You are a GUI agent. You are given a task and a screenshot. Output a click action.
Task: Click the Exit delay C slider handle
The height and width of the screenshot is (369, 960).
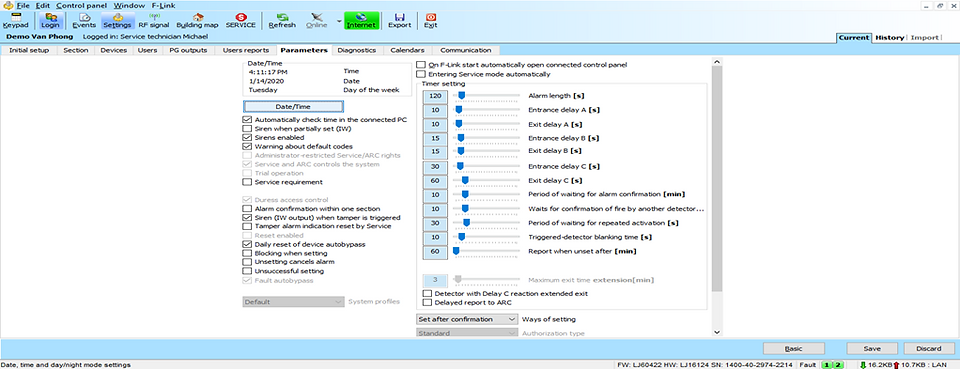click(x=465, y=180)
